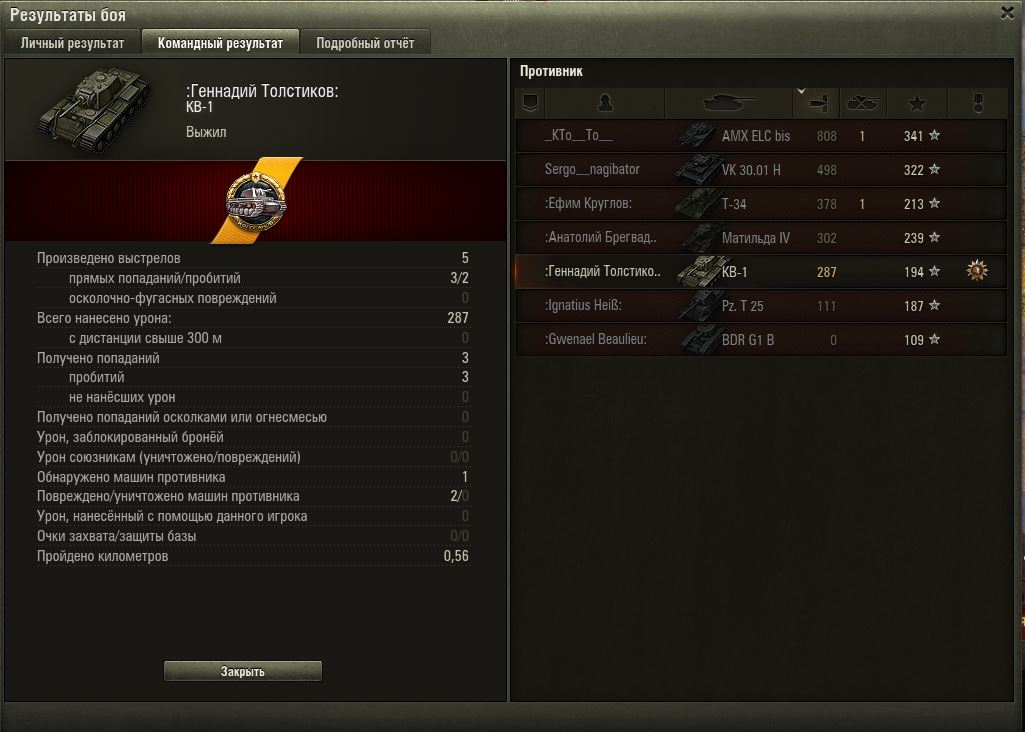Screen dimensions: 1025x732
Task: Sort by platoon column header icon
Action: 530,103
